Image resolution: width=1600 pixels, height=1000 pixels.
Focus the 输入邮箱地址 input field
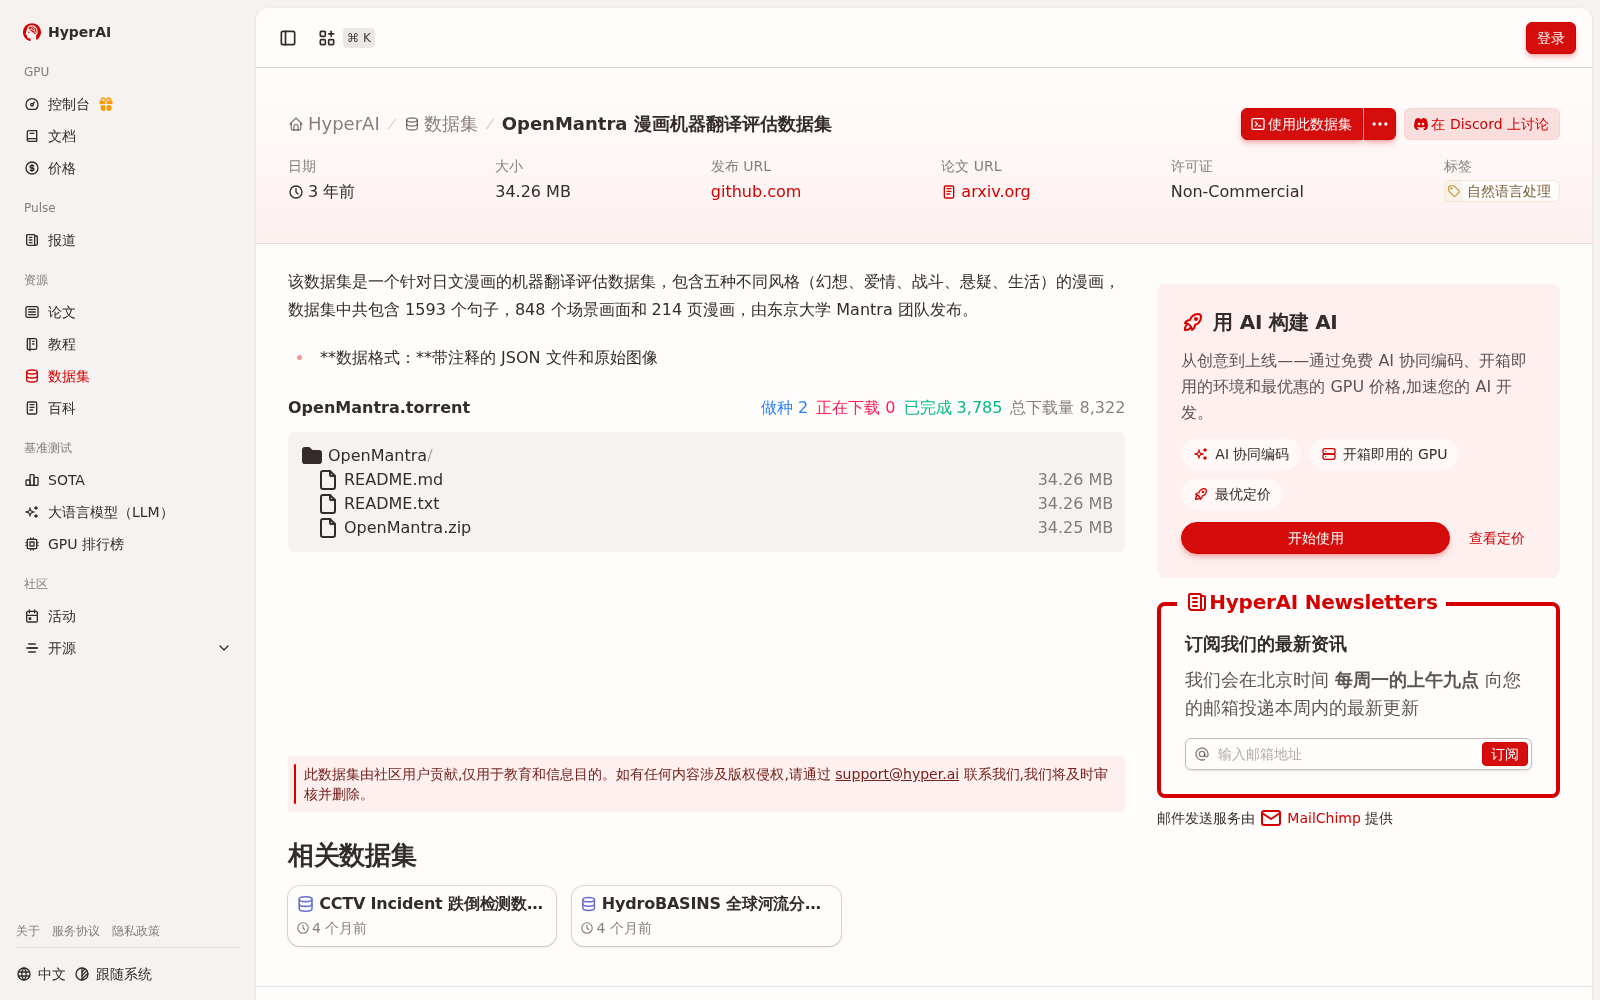point(1345,754)
